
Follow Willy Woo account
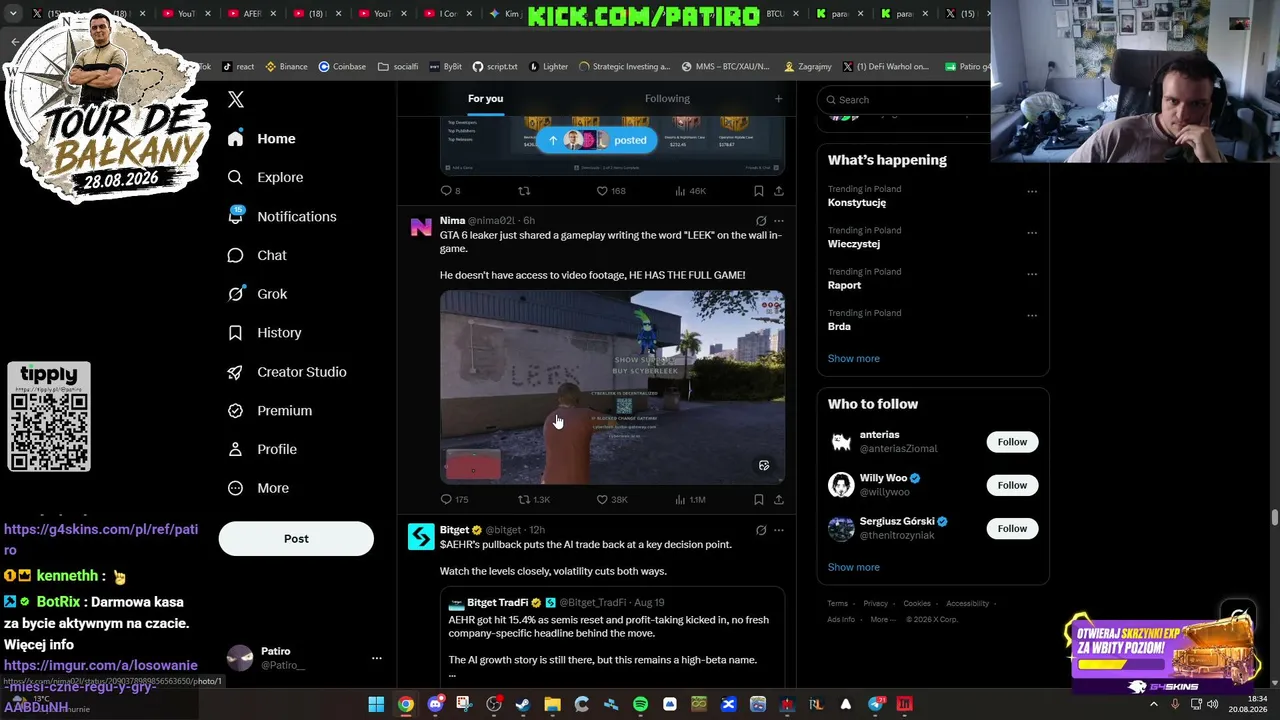[x=1012, y=485]
